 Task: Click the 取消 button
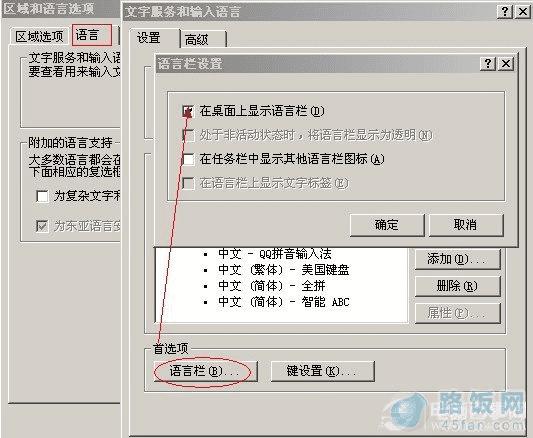tap(466, 225)
